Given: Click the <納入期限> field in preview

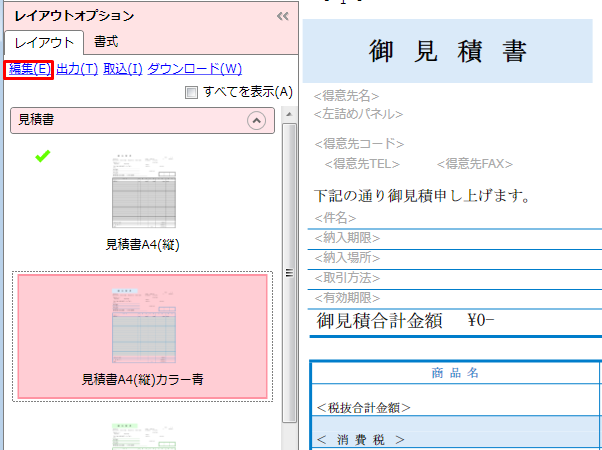Looking at the screenshot, I should click(x=347, y=238).
